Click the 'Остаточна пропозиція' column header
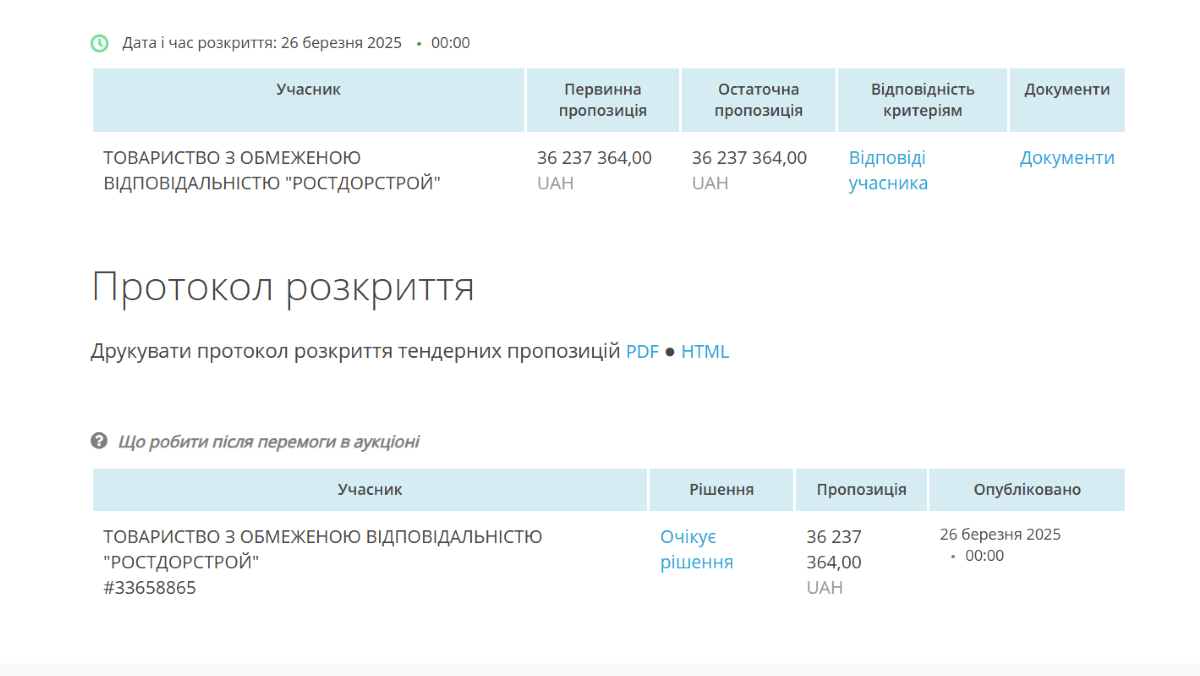The image size is (1200, 676). pos(758,100)
